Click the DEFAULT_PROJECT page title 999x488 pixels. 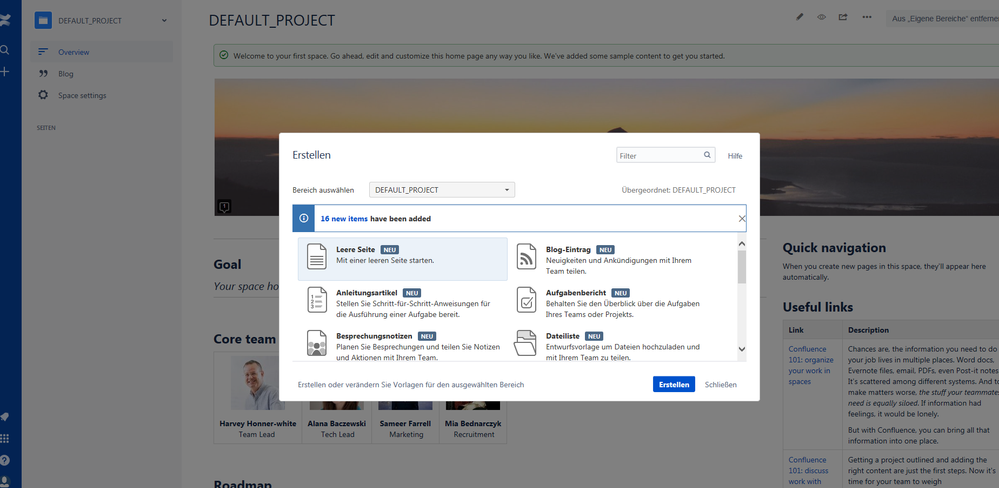click(271, 20)
